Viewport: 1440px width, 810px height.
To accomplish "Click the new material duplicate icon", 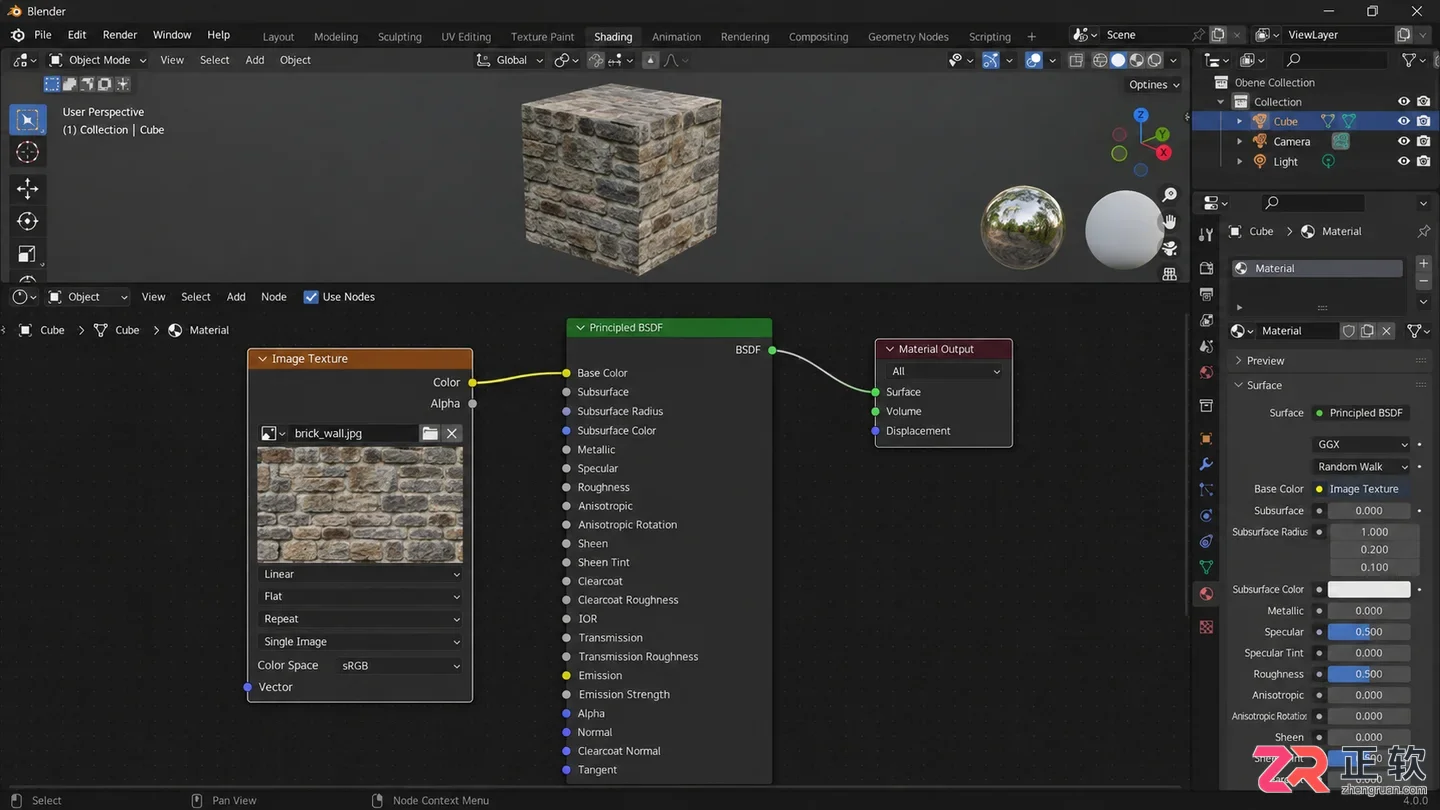I will 1367,331.
